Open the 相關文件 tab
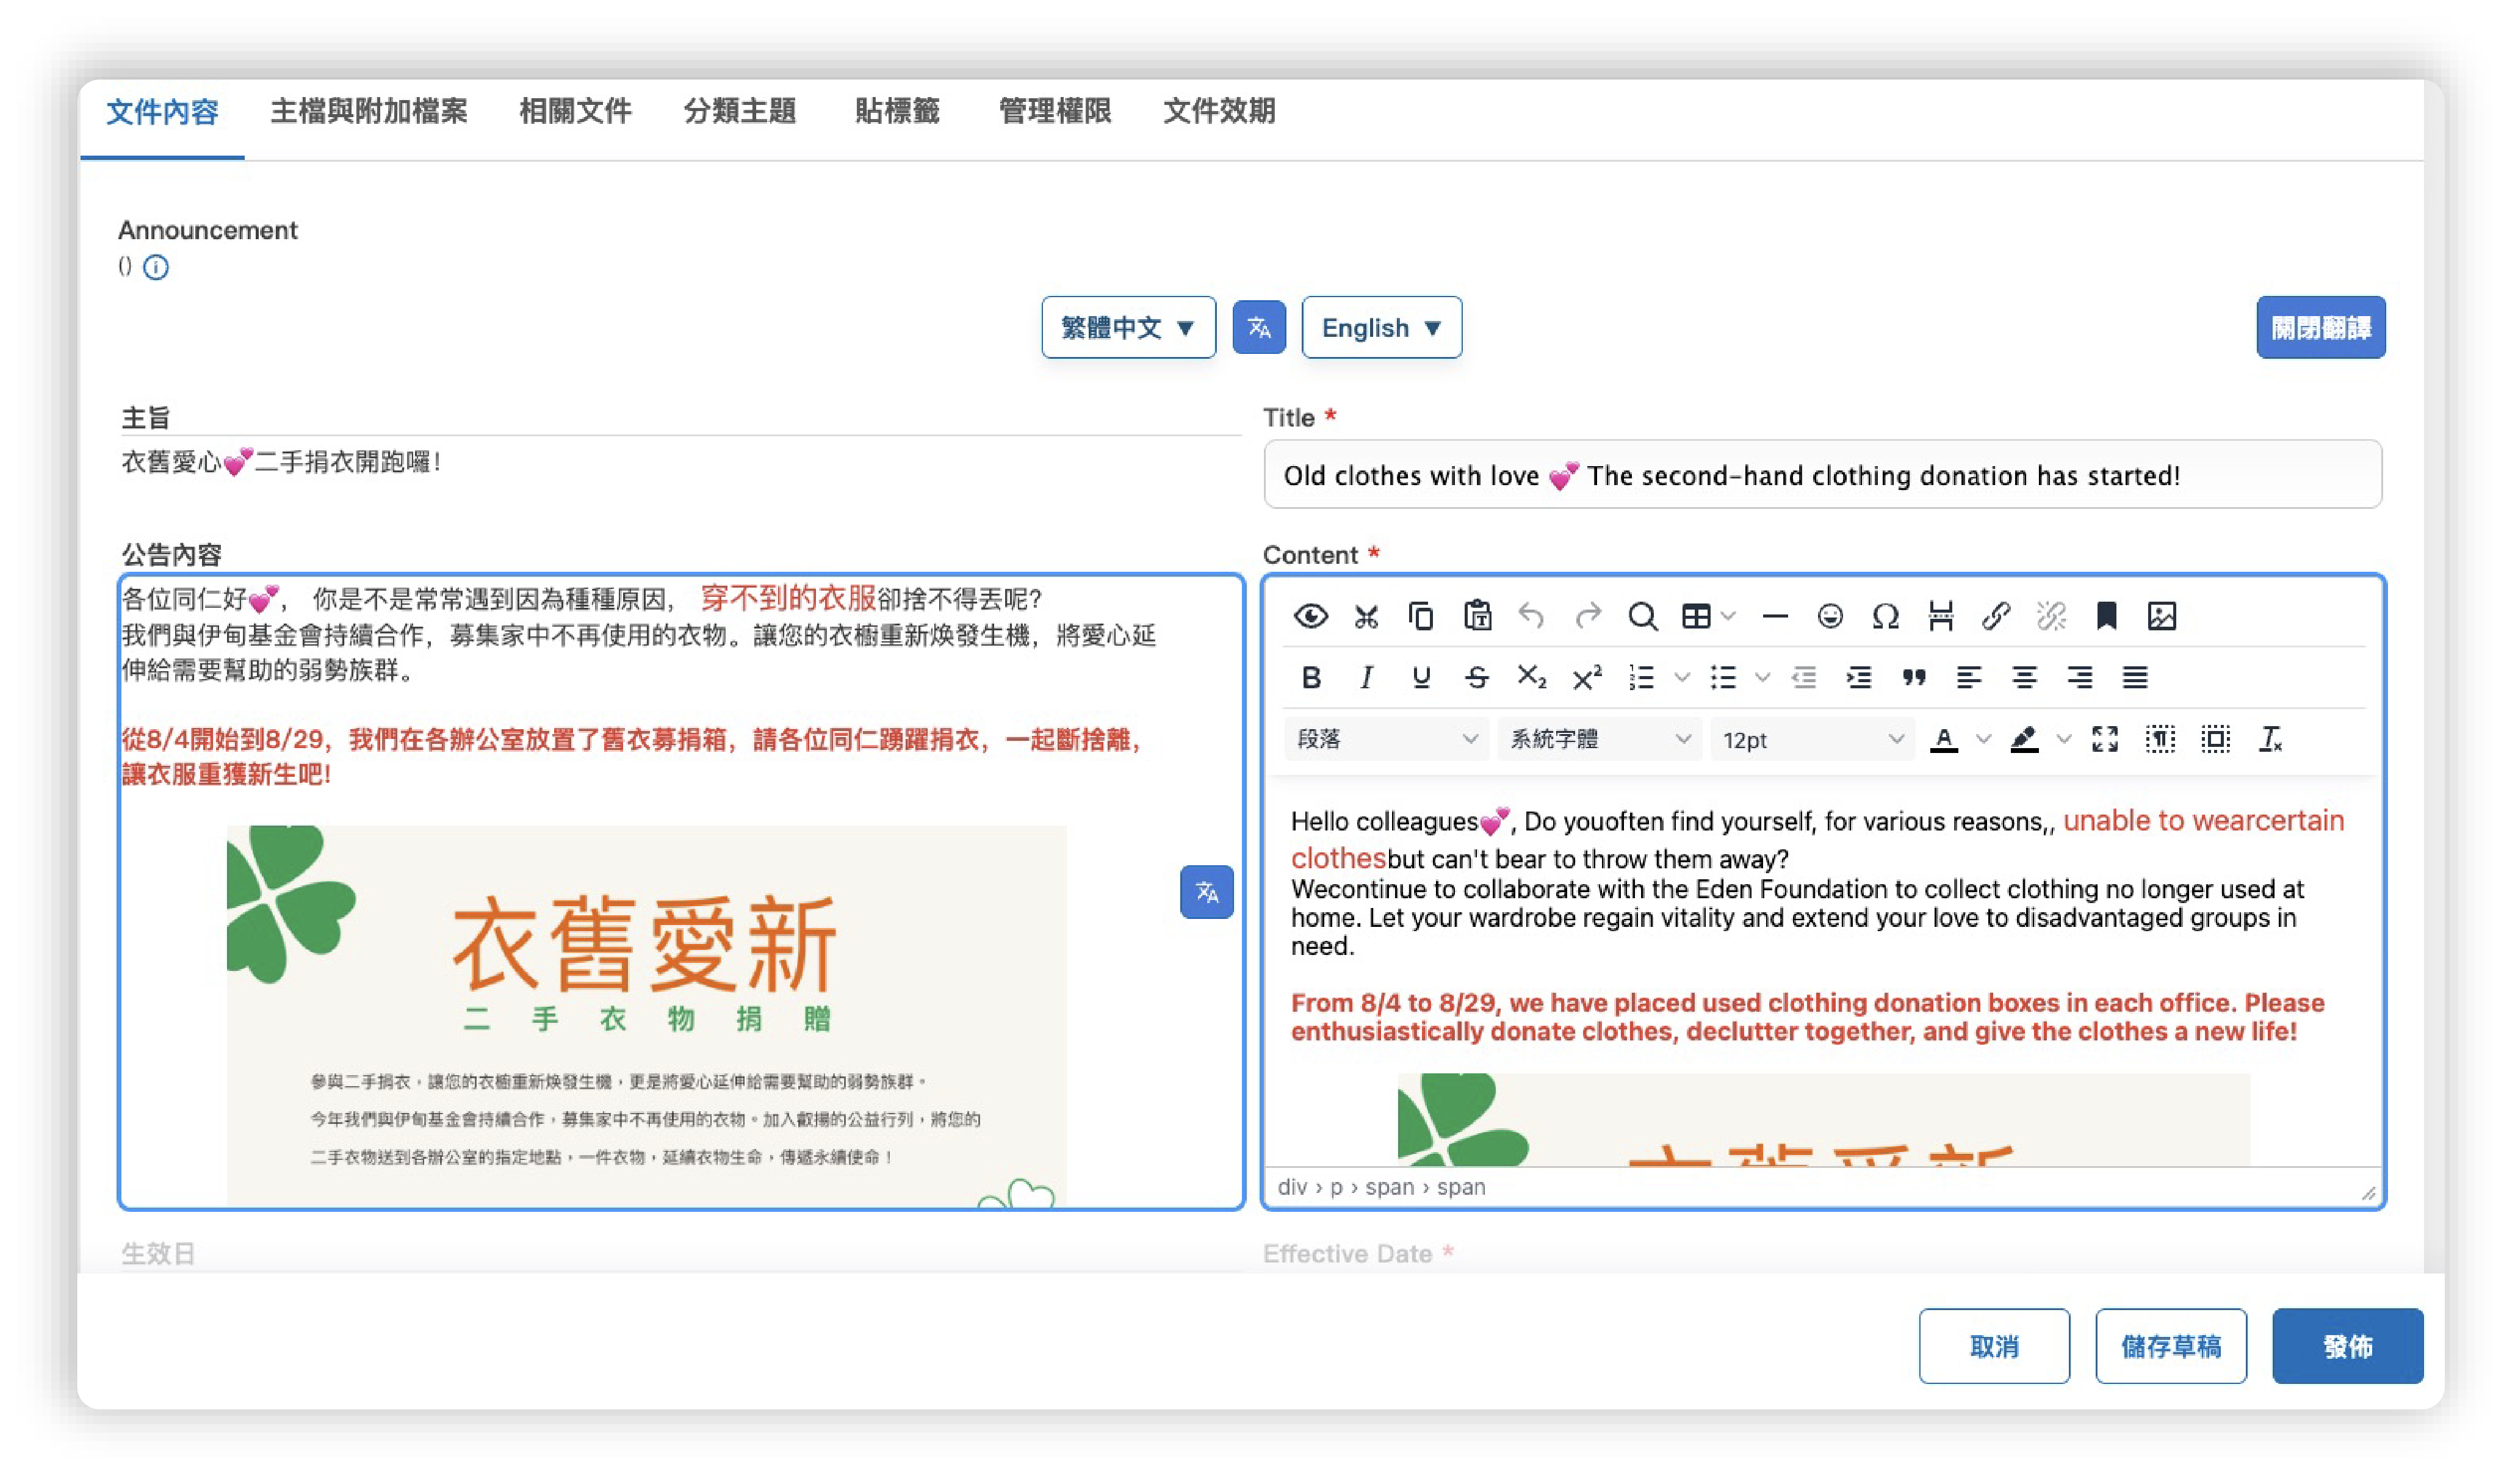 click(575, 111)
